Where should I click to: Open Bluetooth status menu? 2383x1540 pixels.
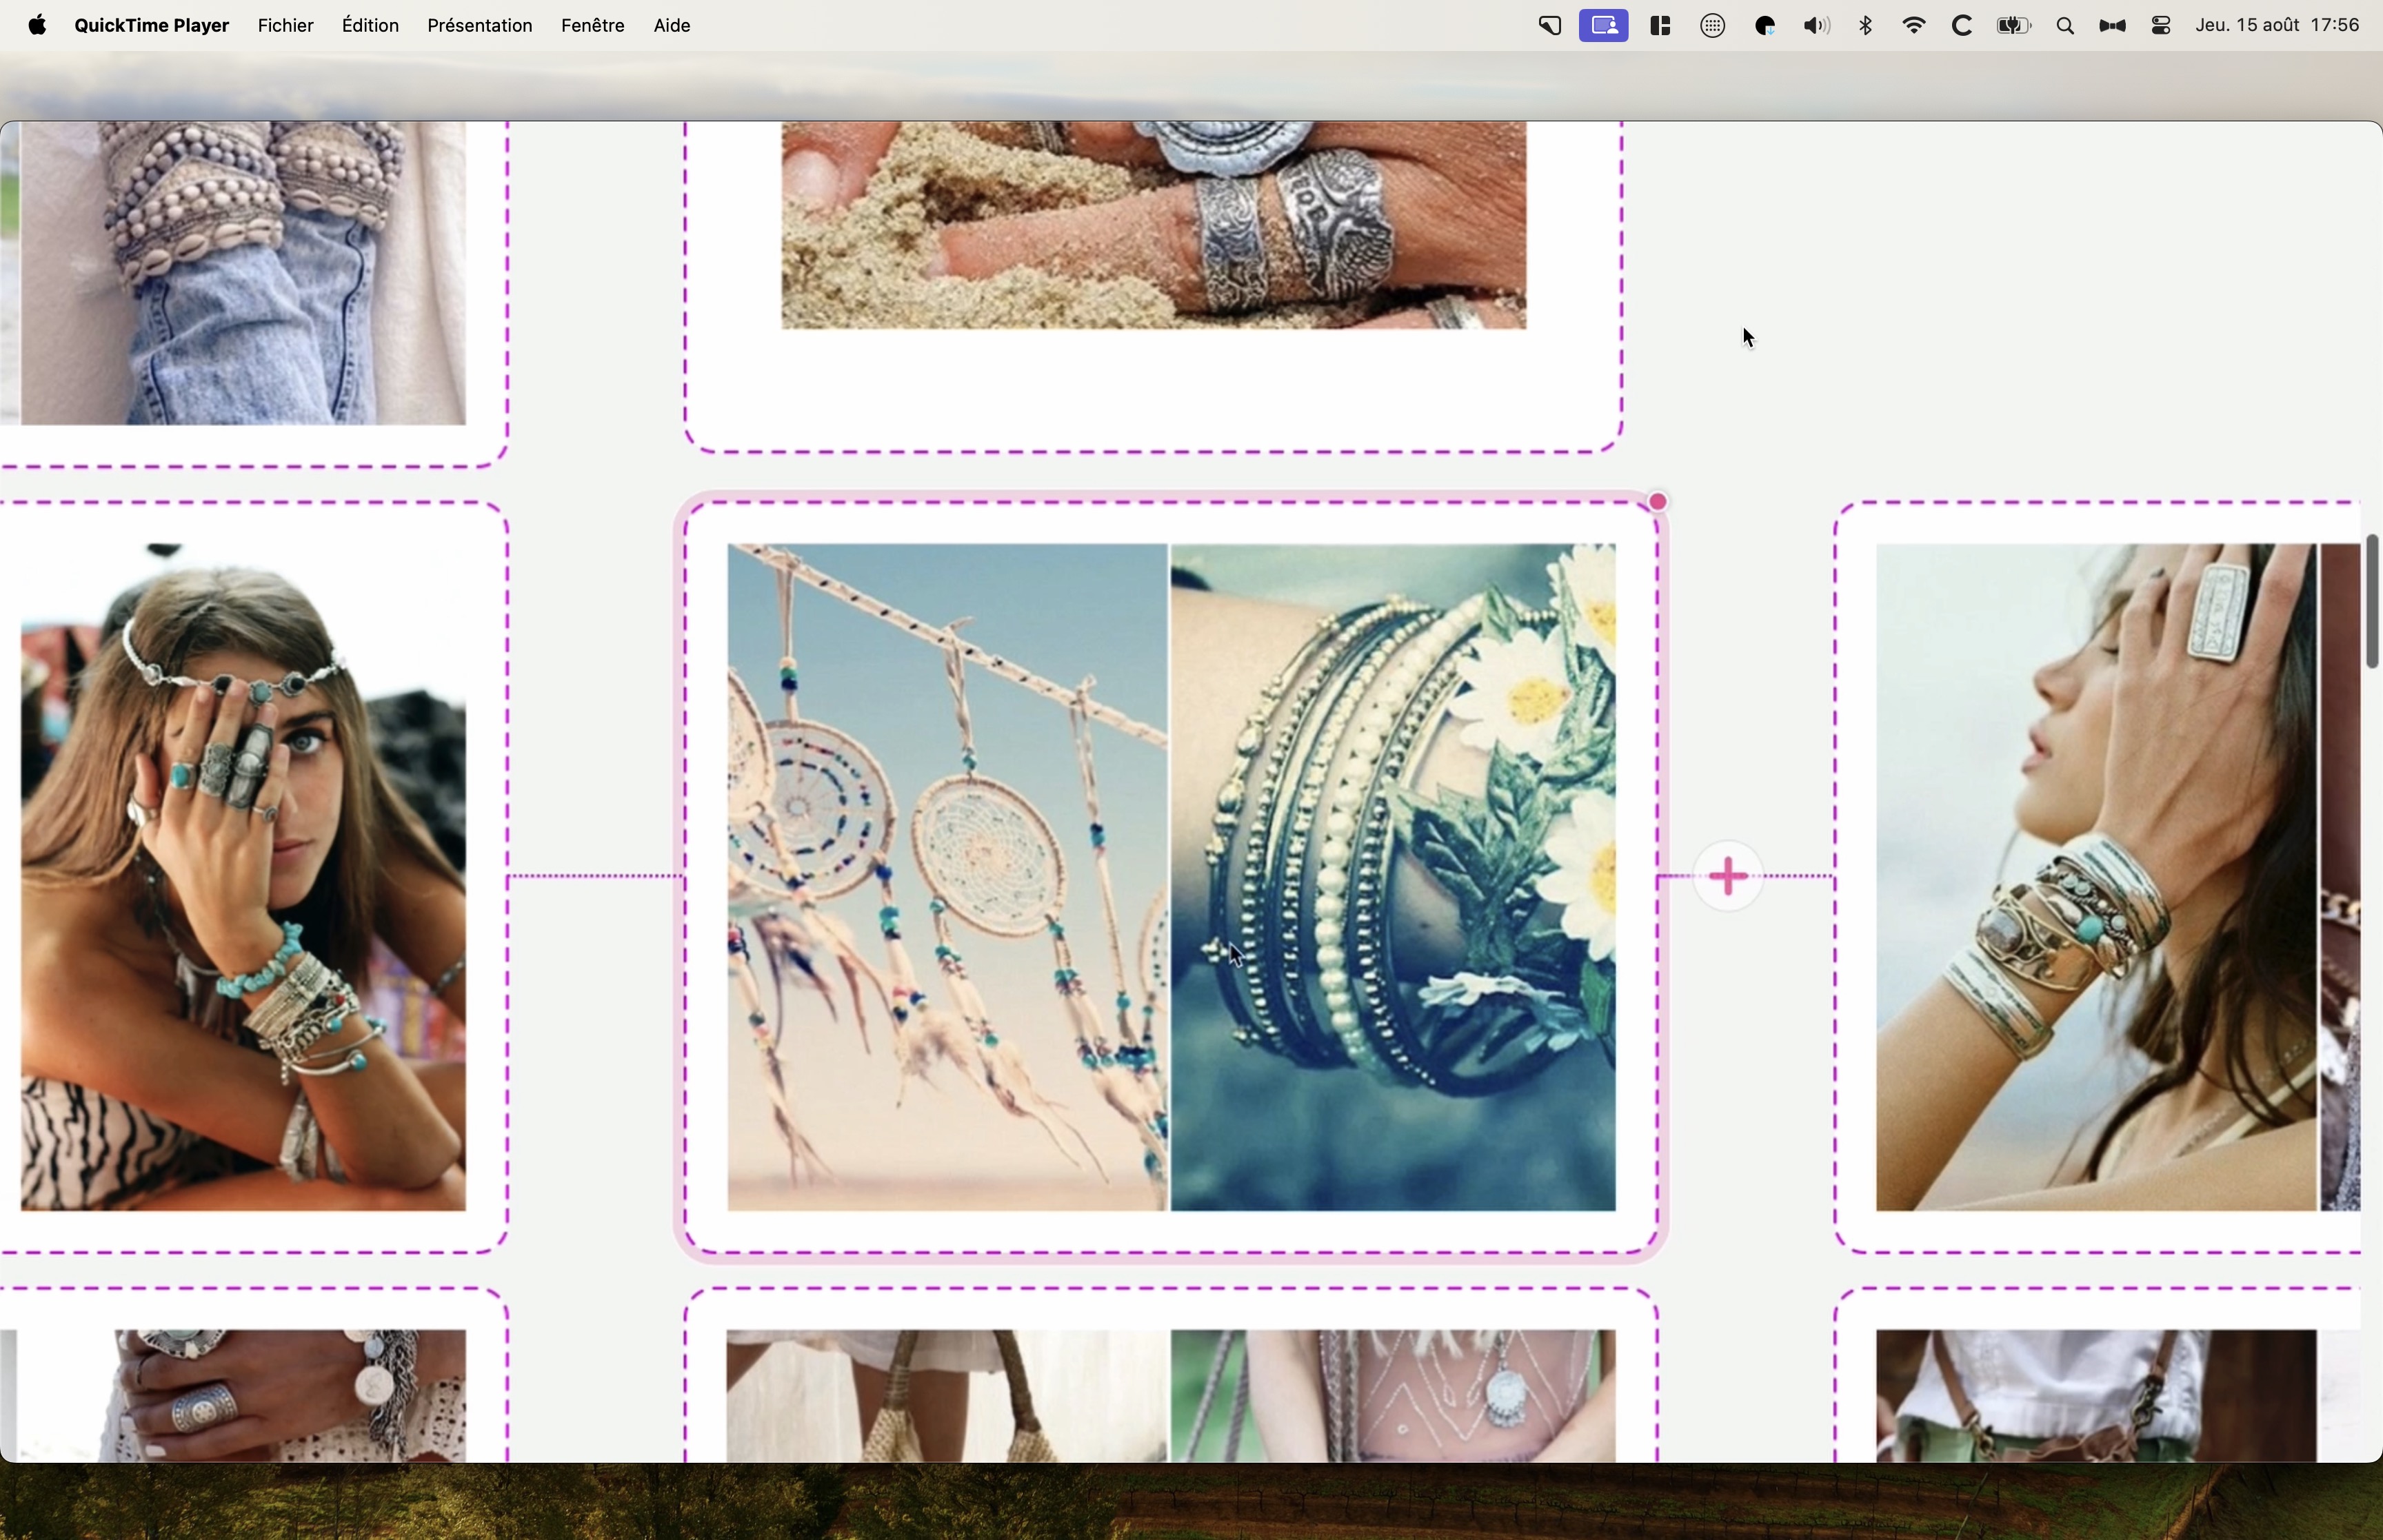click(x=1866, y=26)
